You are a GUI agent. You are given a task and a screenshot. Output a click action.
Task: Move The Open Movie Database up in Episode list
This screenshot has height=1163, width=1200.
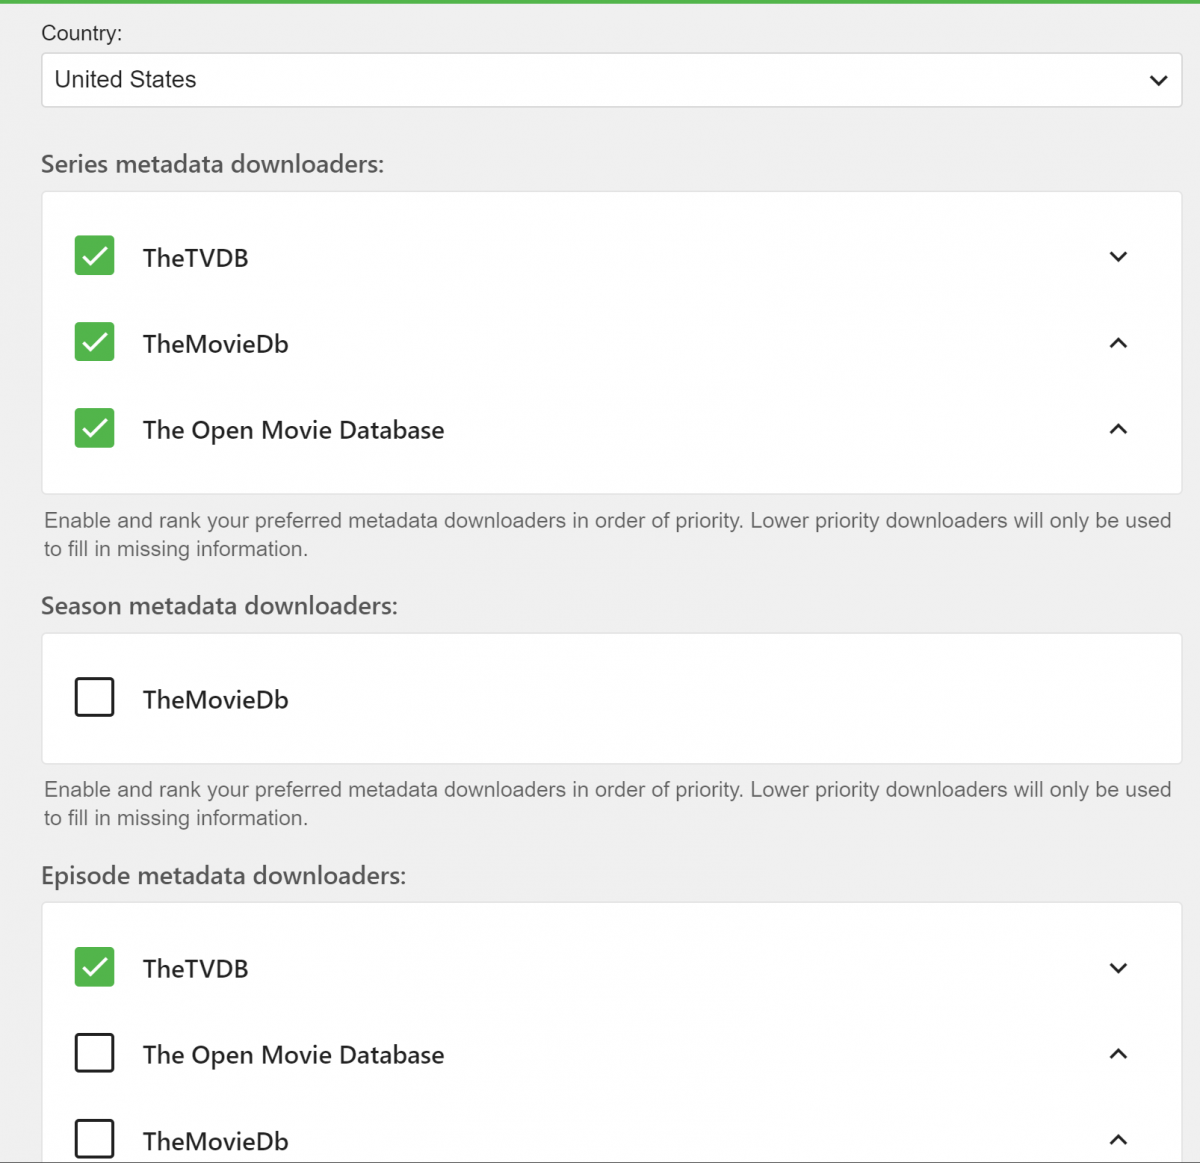point(1118,1054)
